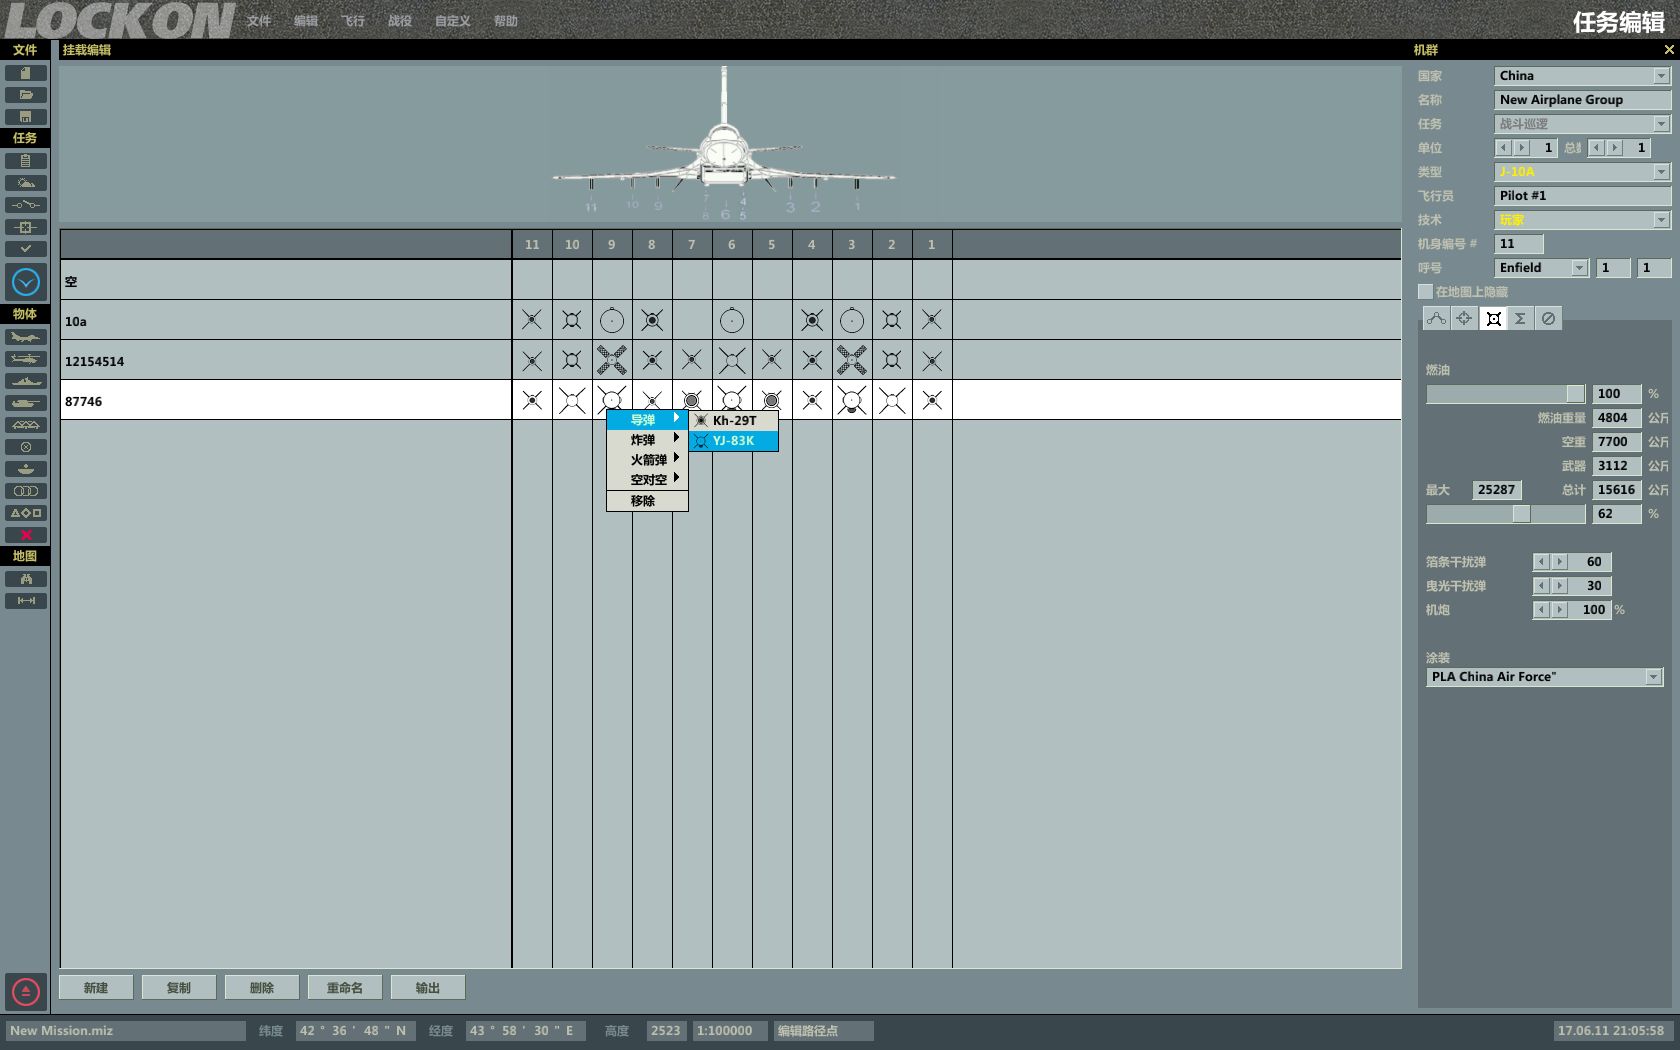Click the Copy payload button
The width and height of the screenshot is (1680, 1050).
point(179,988)
